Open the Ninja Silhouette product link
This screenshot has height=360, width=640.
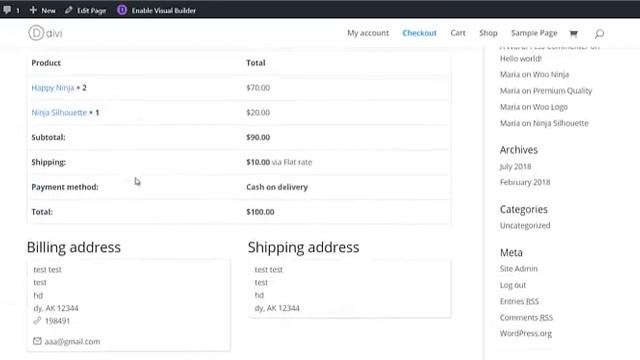coord(59,113)
